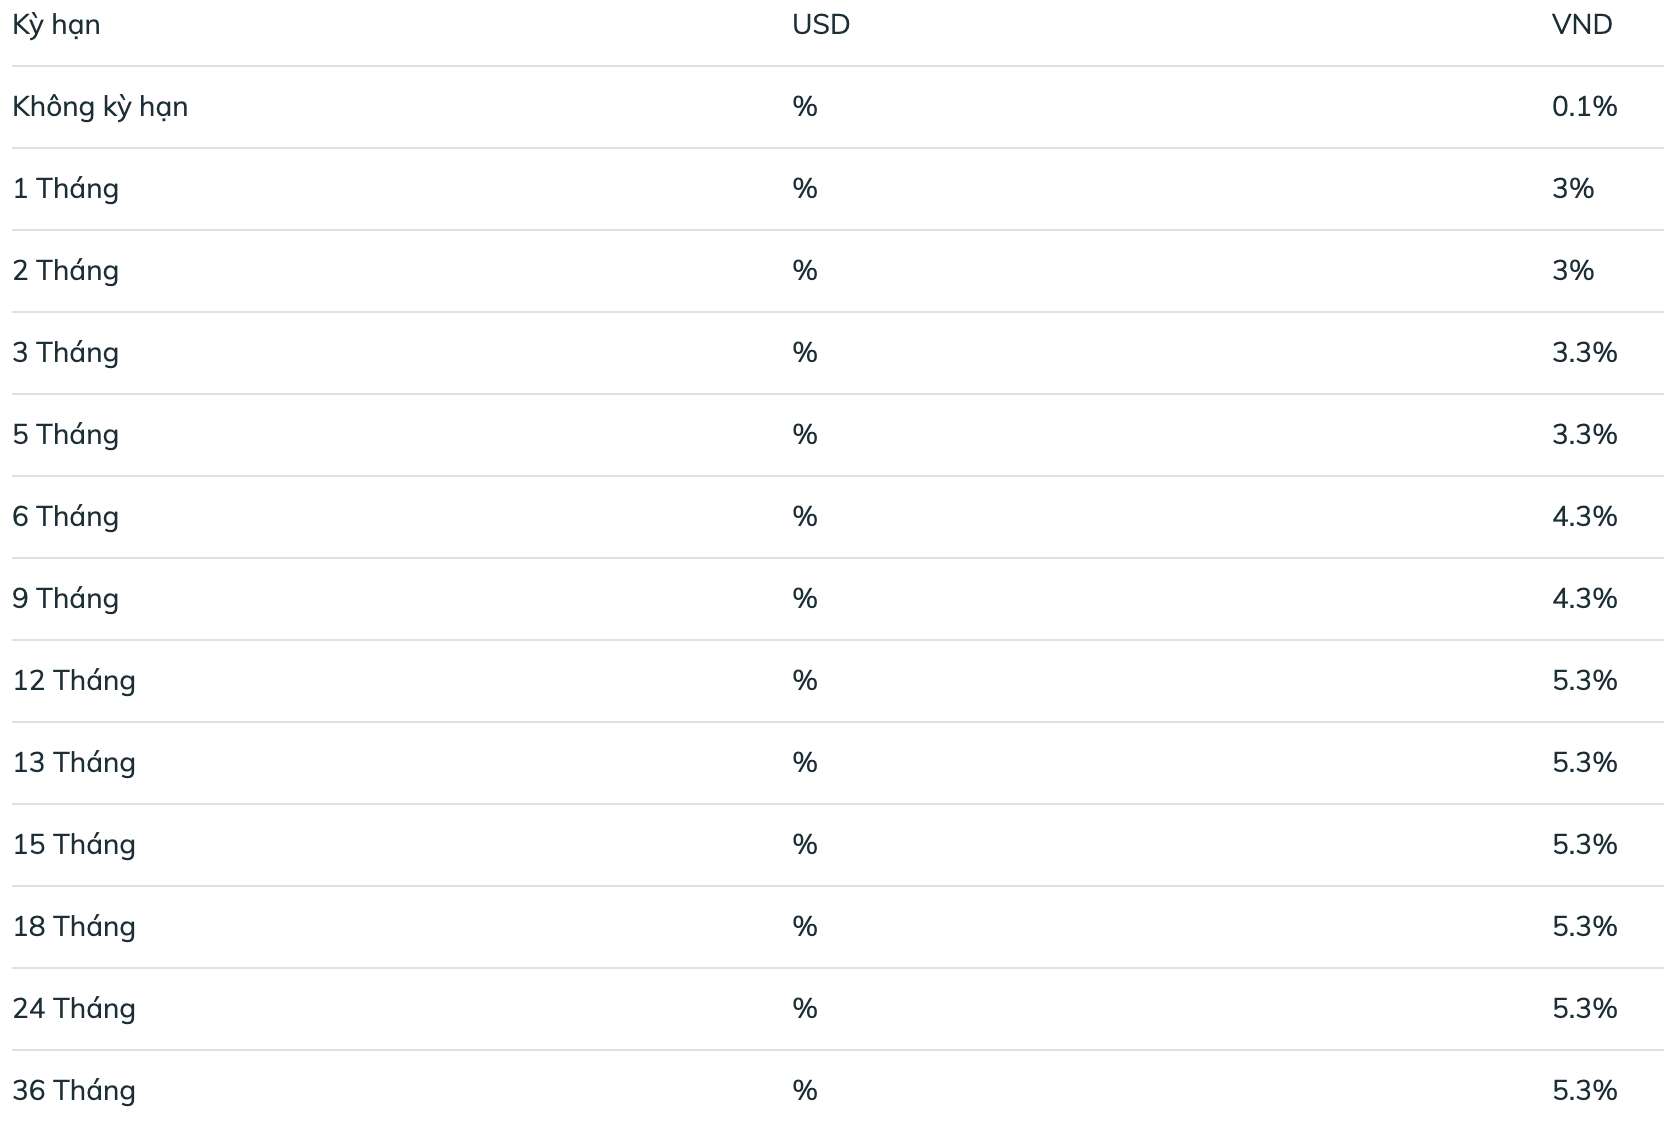Click the VND rate for 9 Tháng

[1584, 599]
